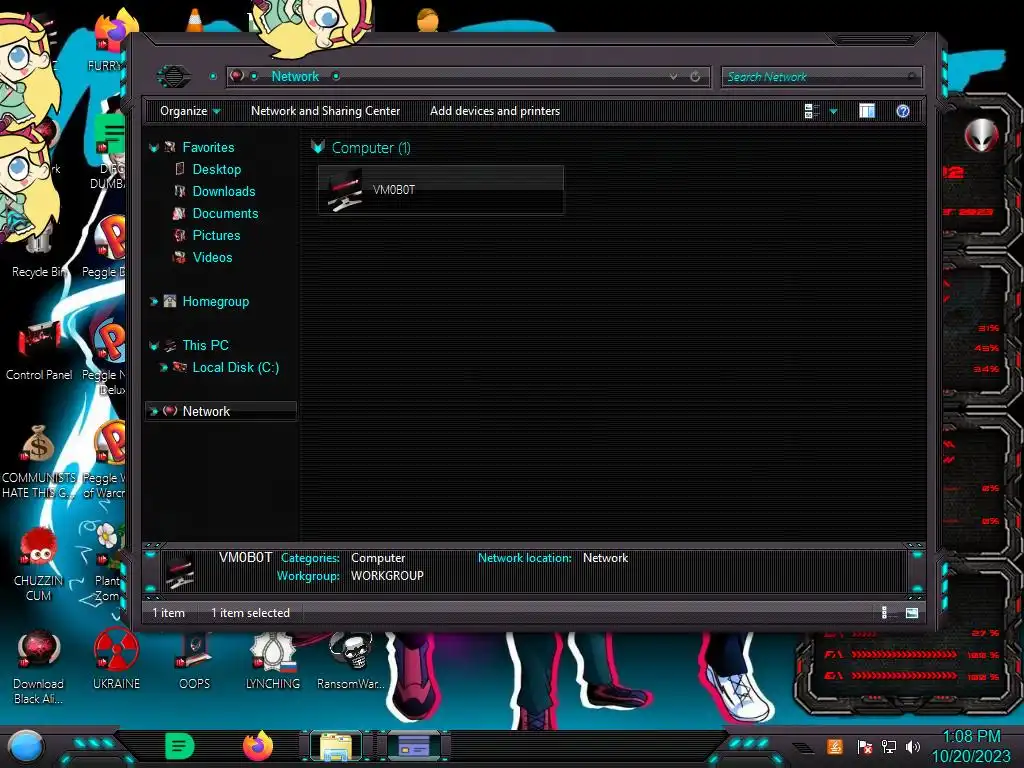This screenshot has height=768, width=1024.
Task: Click the Desktop folder icon in Favorites
Action: click(180, 169)
